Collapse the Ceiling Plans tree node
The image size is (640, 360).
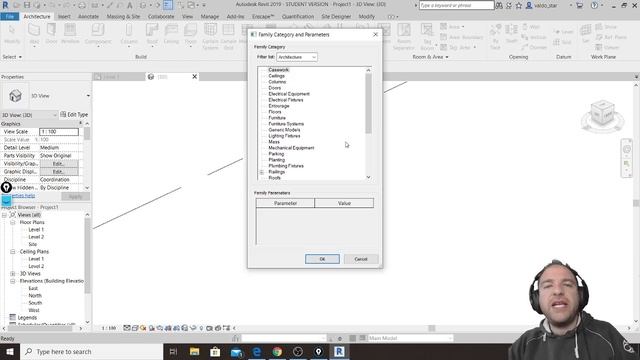pyautogui.click(x=13, y=252)
